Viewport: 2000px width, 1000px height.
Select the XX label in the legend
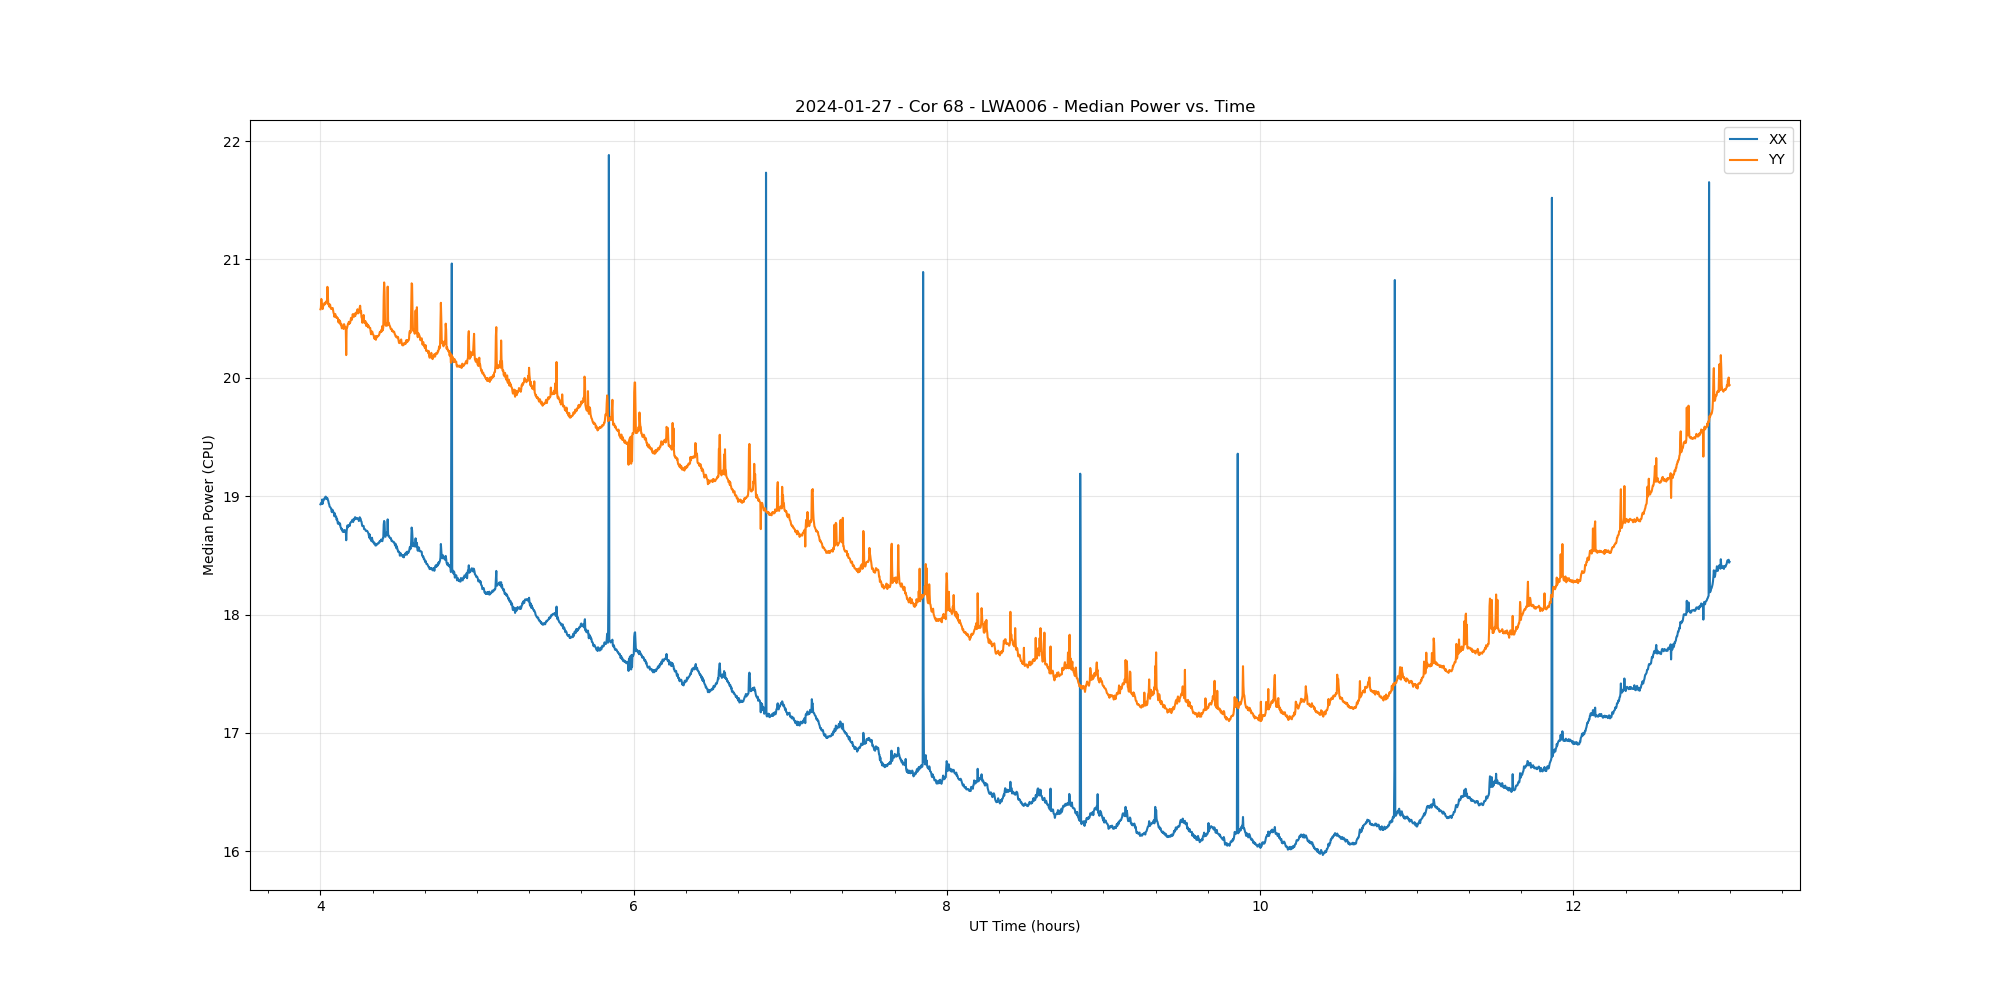coord(1777,140)
